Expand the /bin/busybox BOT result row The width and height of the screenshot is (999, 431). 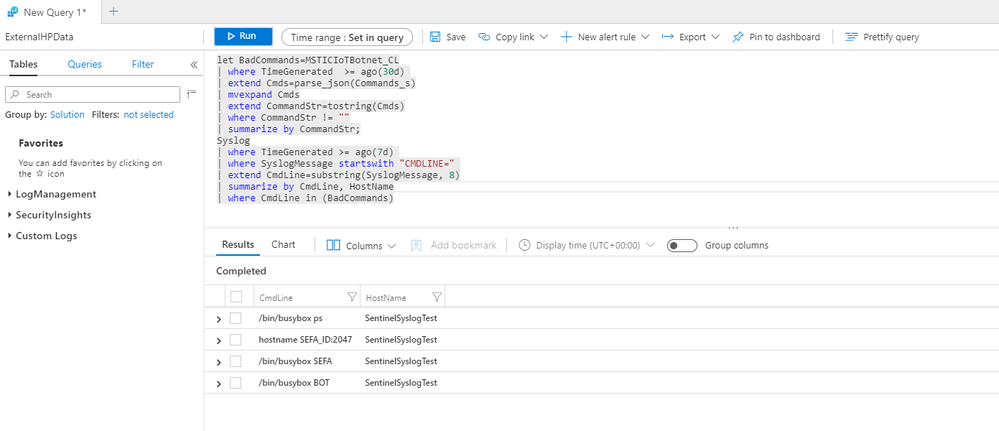[x=219, y=384]
